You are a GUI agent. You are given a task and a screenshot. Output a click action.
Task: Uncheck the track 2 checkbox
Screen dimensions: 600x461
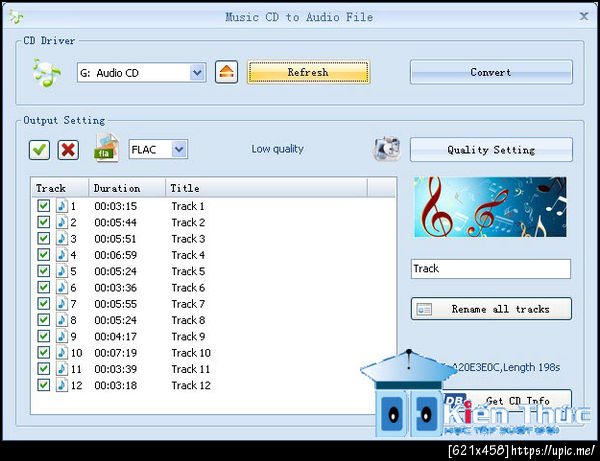pyautogui.click(x=43, y=222)
